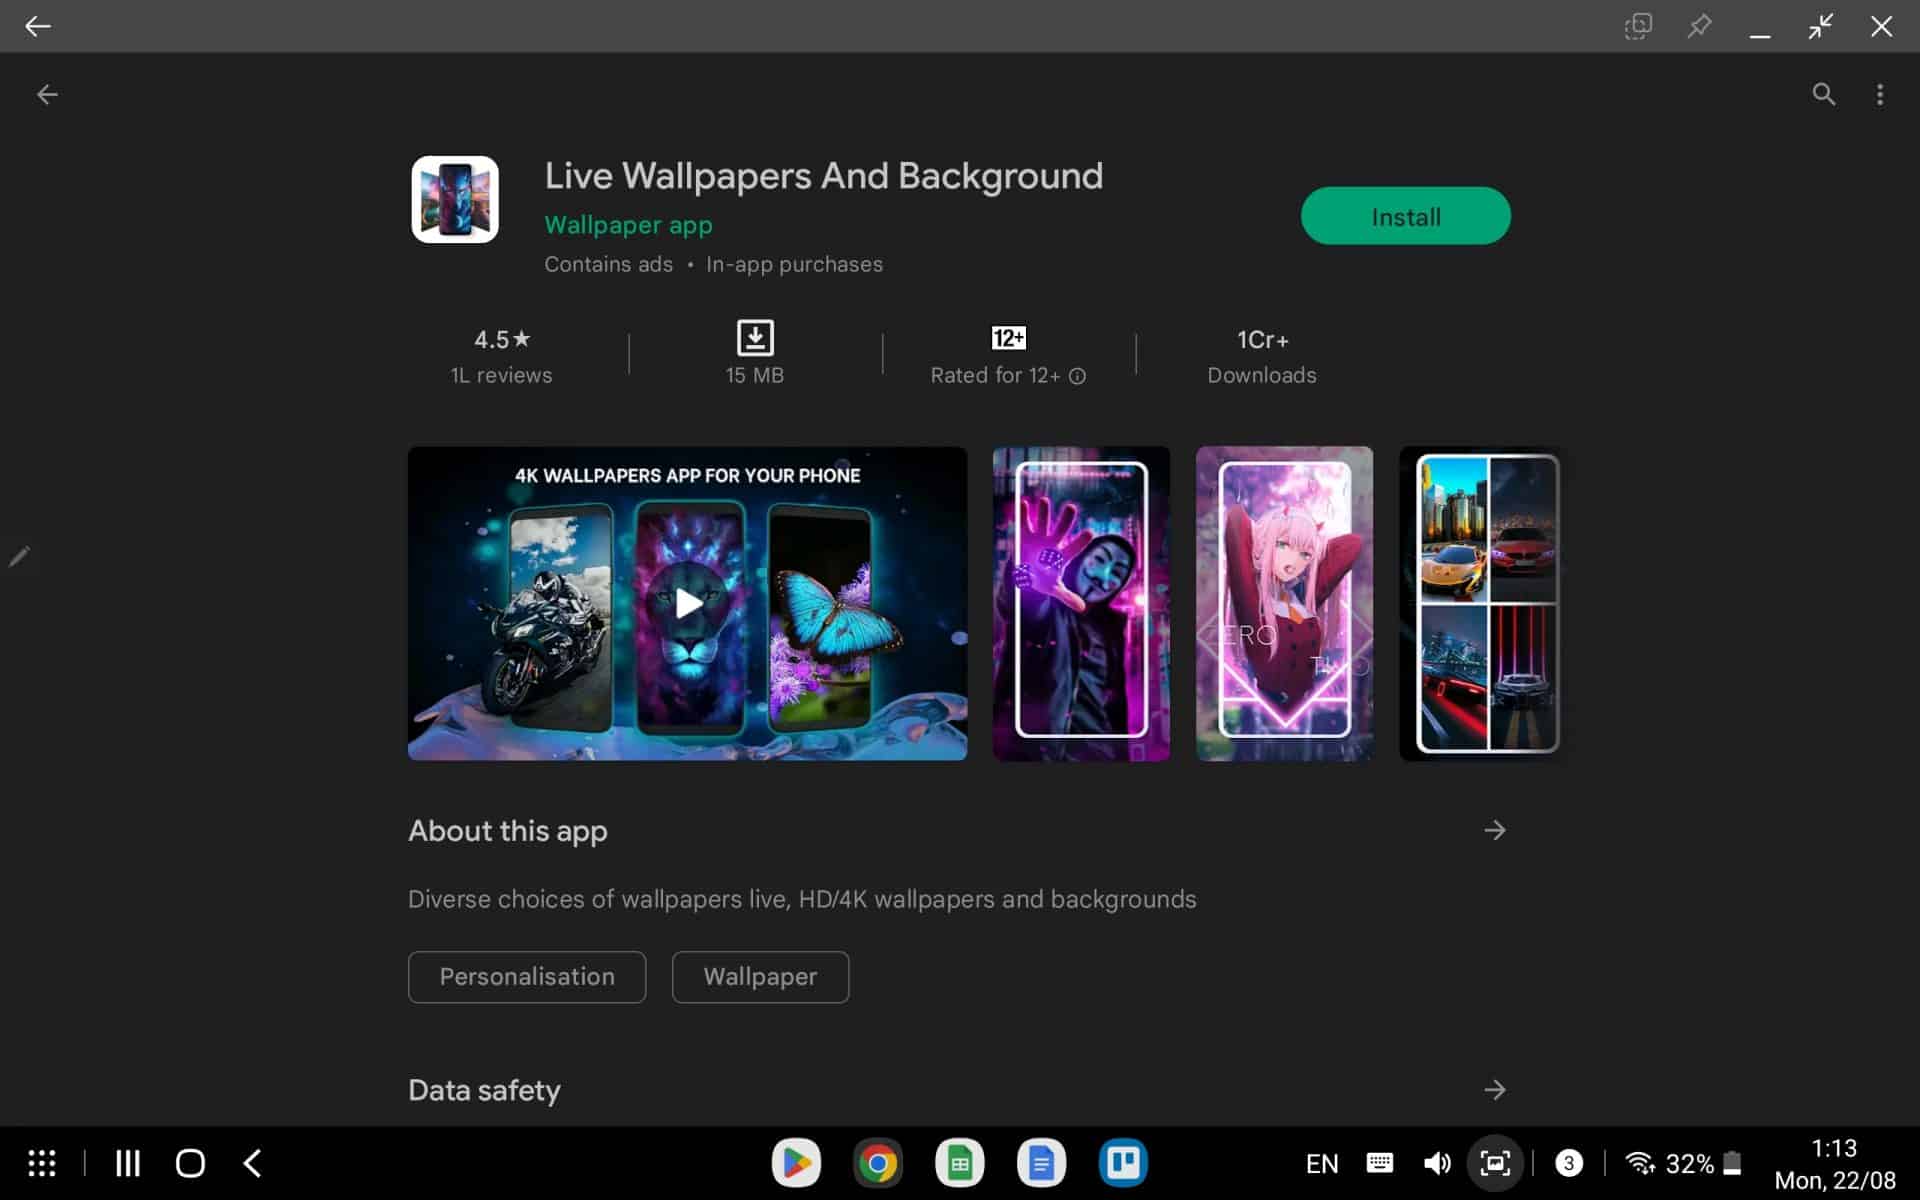Expand the Data safety section
This screenshot has height=1200, width=1920.
click(1494, 1089)
